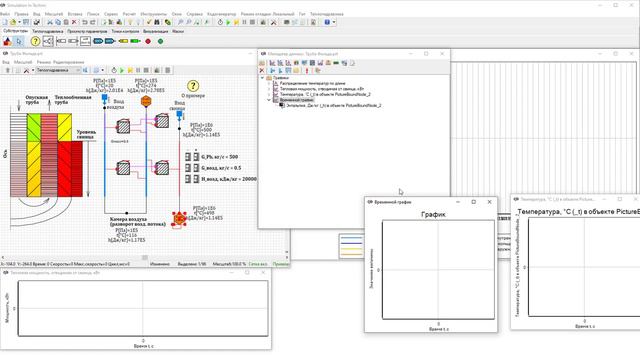The image size is (640, 360).
Task: Delete selection with the red X in main toolbar
Action: pos(74,22)
